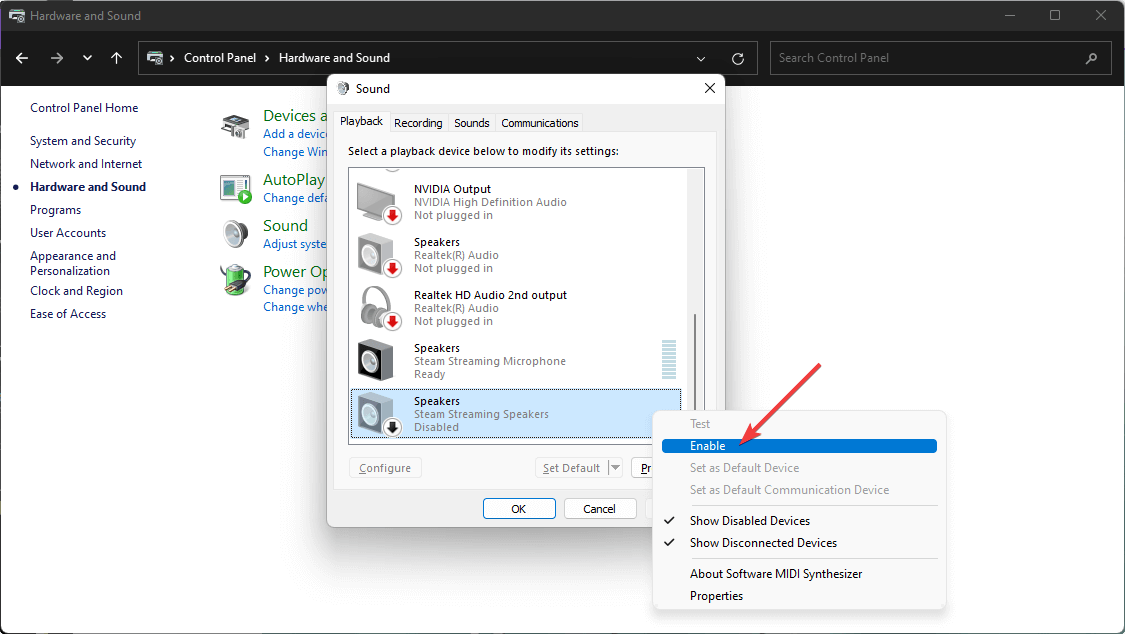1125x634 pixels.
Task: Click Control Panel in the breadcrumb
Action: click(220, 58)
